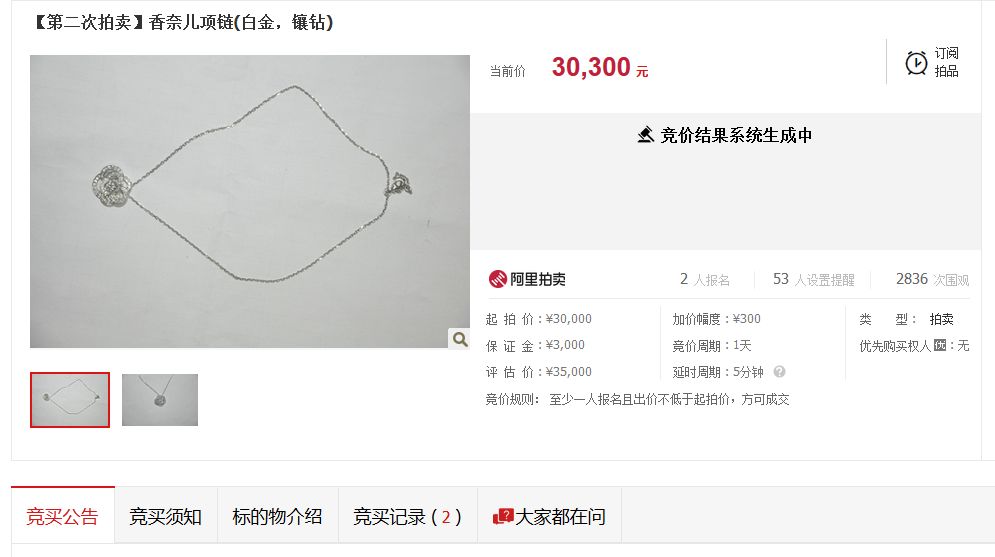Click the 优 badge beside 优先购买权人
The image size is (995, 557).
940,345
